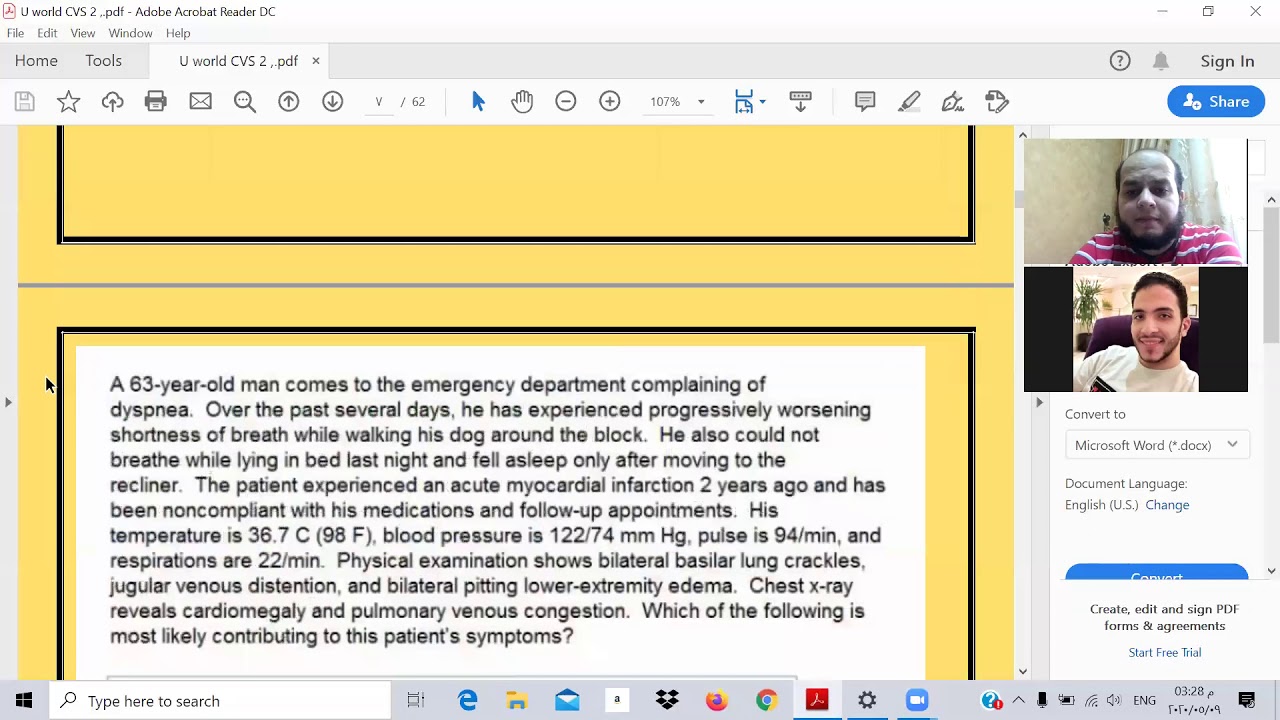The height and width of the screenshot is (720, 1280).
Task: Open Microsoft Word format dropdown
Action: click(1157, 445)
